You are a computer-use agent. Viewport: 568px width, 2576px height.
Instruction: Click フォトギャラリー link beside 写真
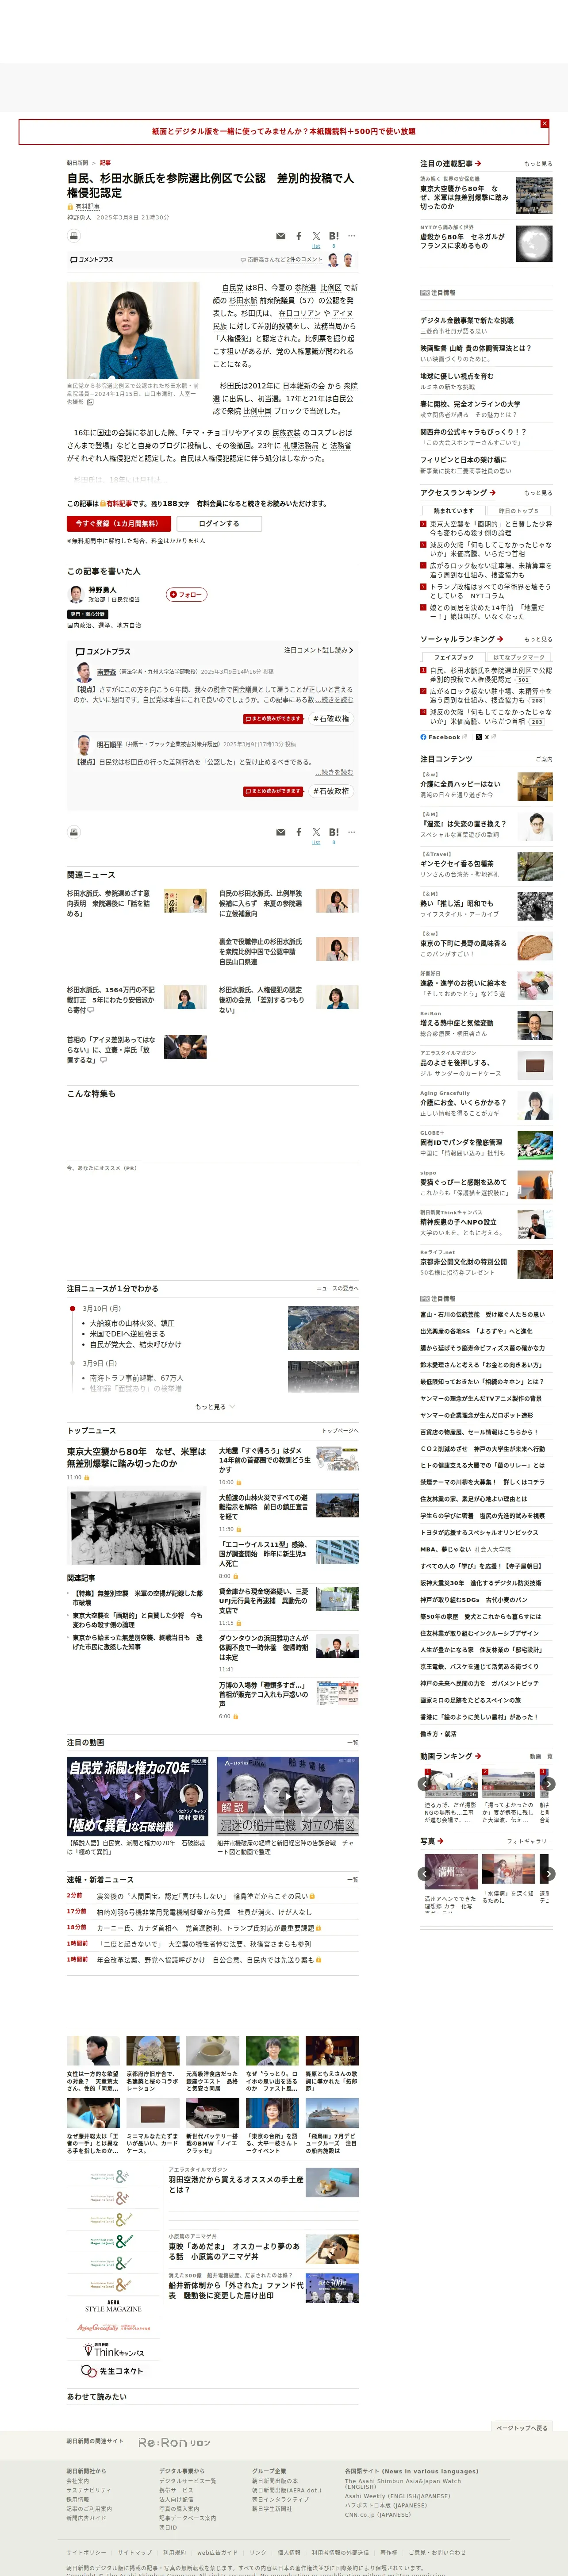(x=529, y=1841)
